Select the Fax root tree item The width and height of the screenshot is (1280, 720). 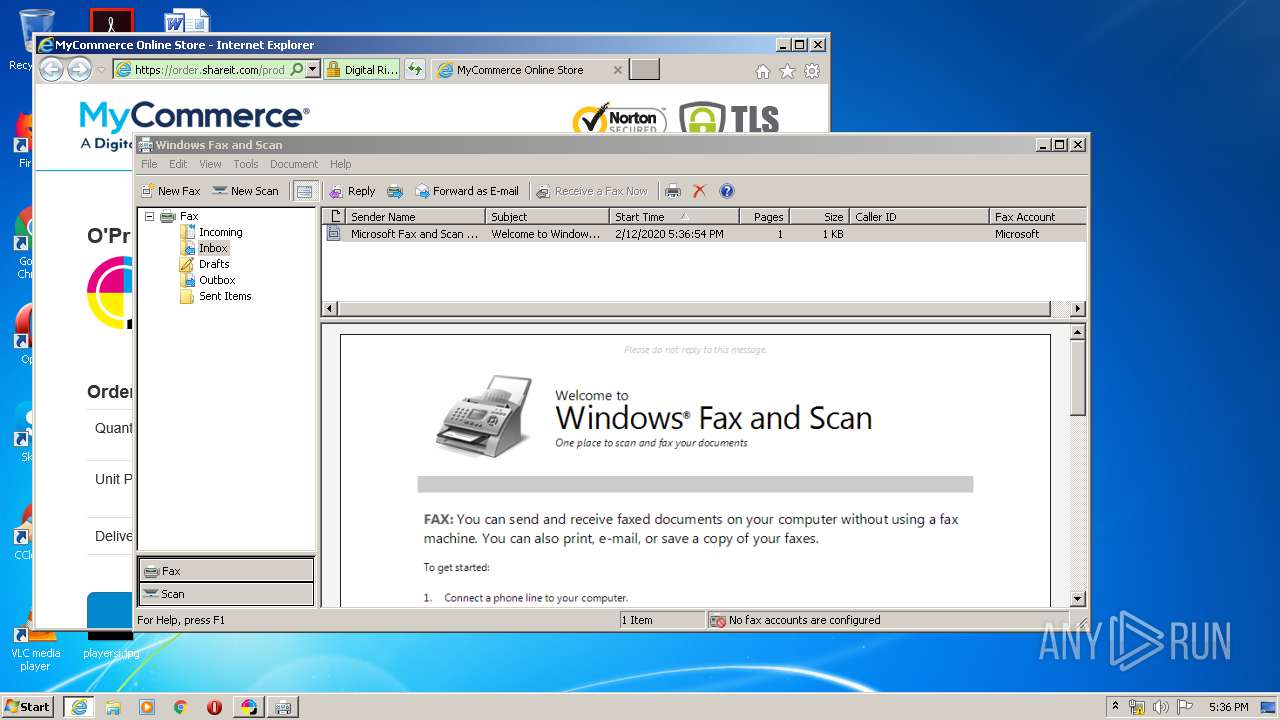click(189, 216)
